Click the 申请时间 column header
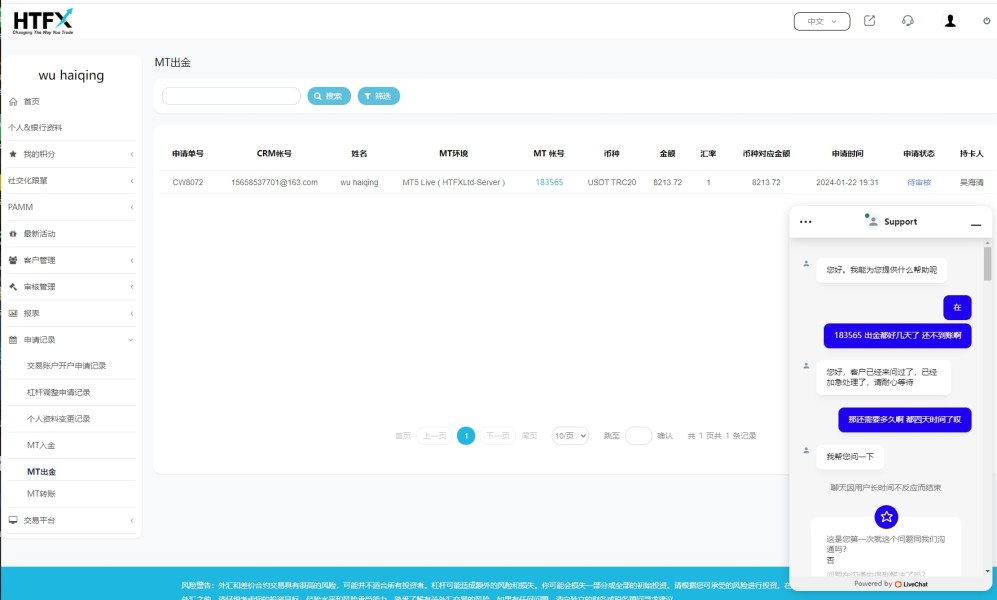The height and width of the screenshot is (600, 997). [x=848, y=154]
